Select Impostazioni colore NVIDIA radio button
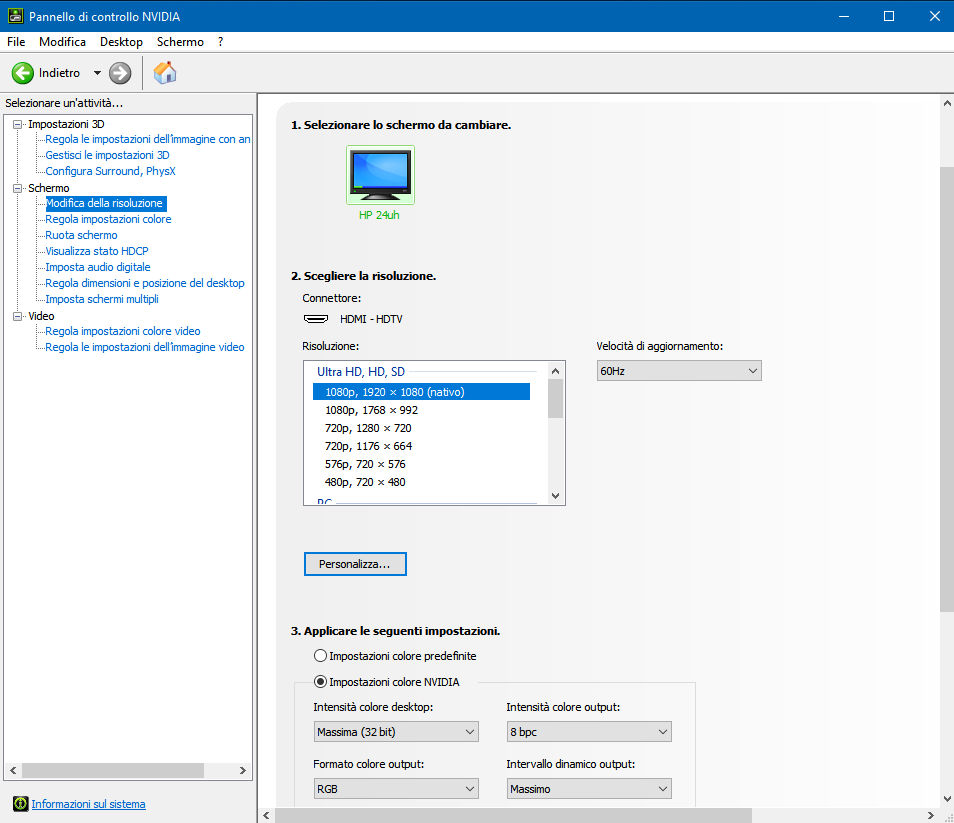Viewport: 954px width, 823px height. click(x=320, y=682)
